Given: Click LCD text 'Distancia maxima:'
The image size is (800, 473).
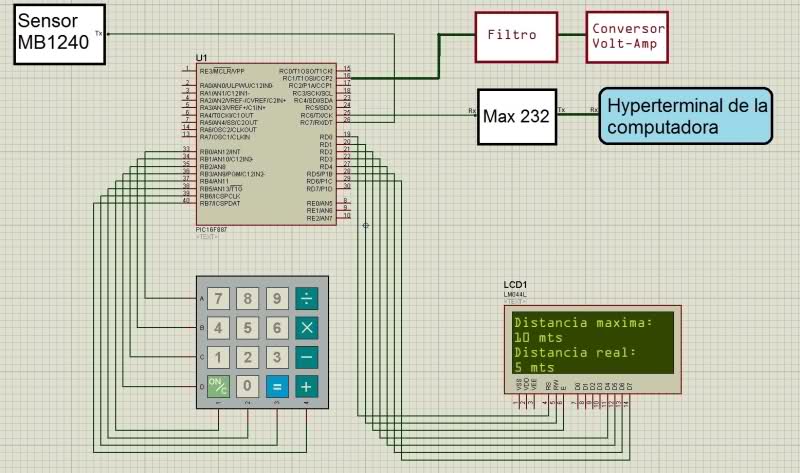Looking at the screenshot, I should pyautogui.click(x=583, y=322).
